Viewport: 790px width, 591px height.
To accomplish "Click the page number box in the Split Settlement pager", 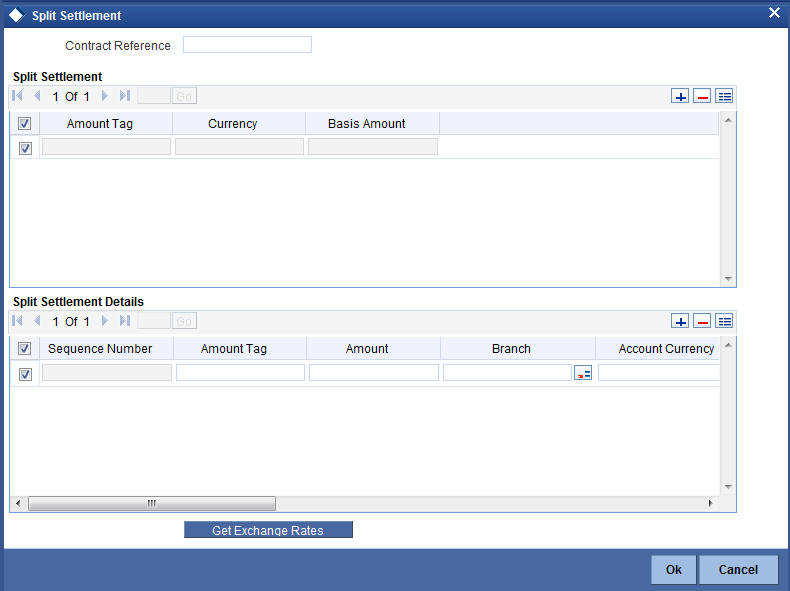I will click(x=154, y=96).
